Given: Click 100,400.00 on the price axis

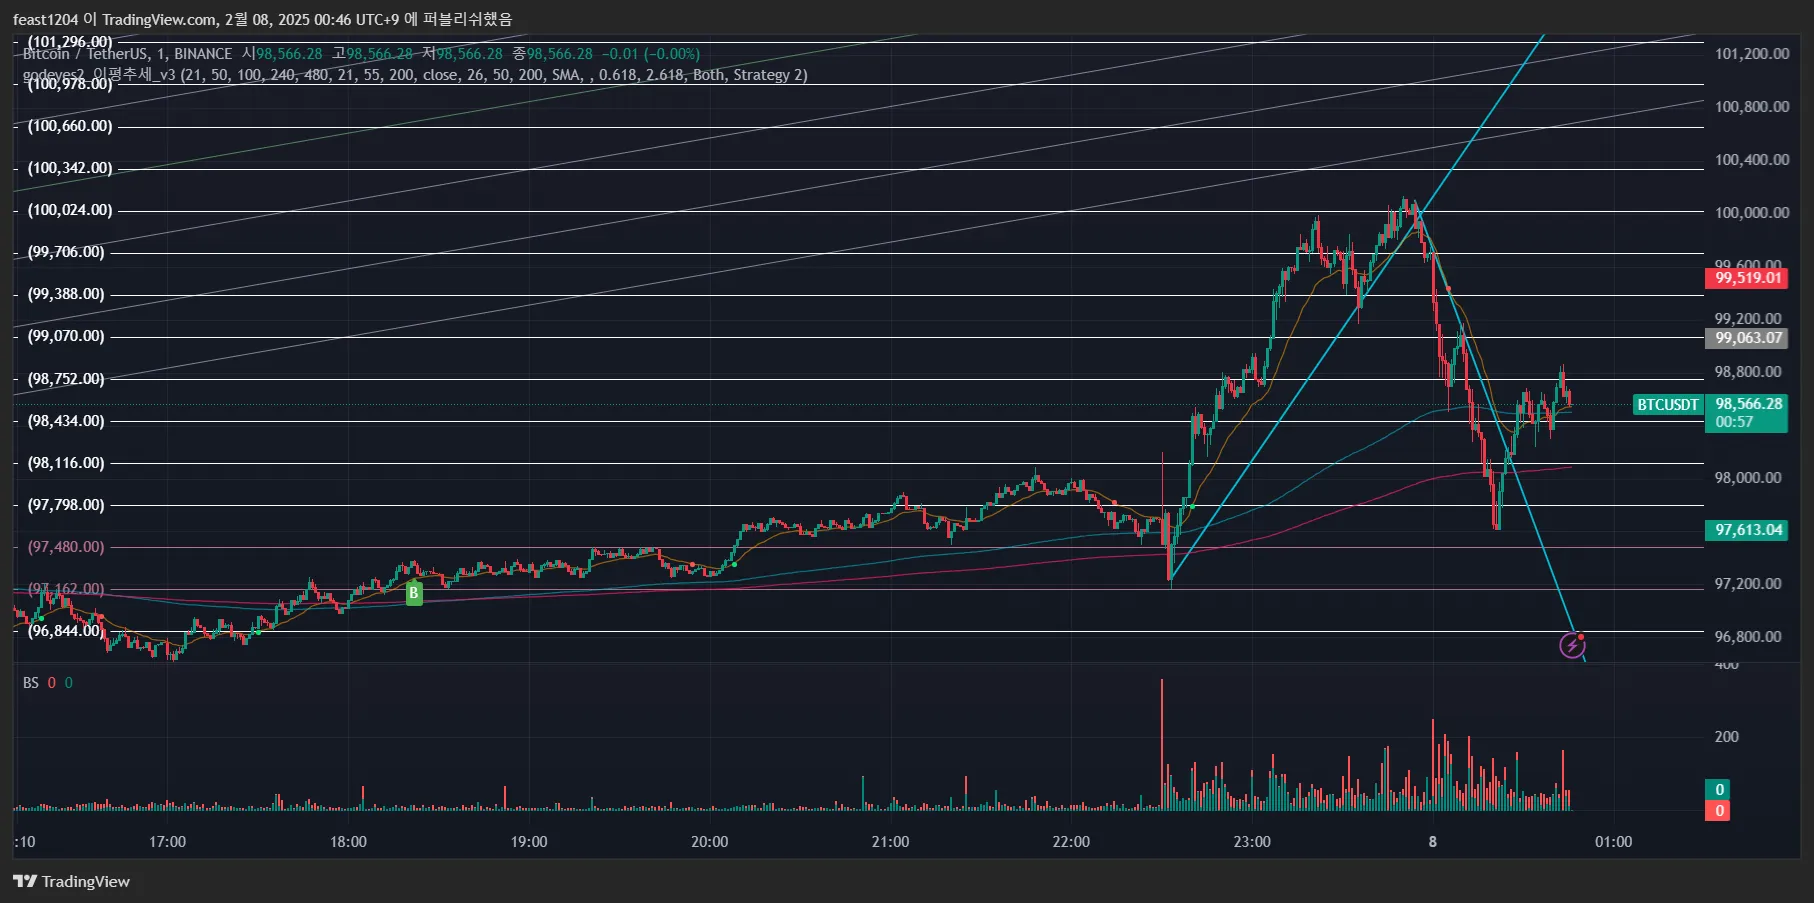Looking at the screenshot, I should (x=1751, y=160).
